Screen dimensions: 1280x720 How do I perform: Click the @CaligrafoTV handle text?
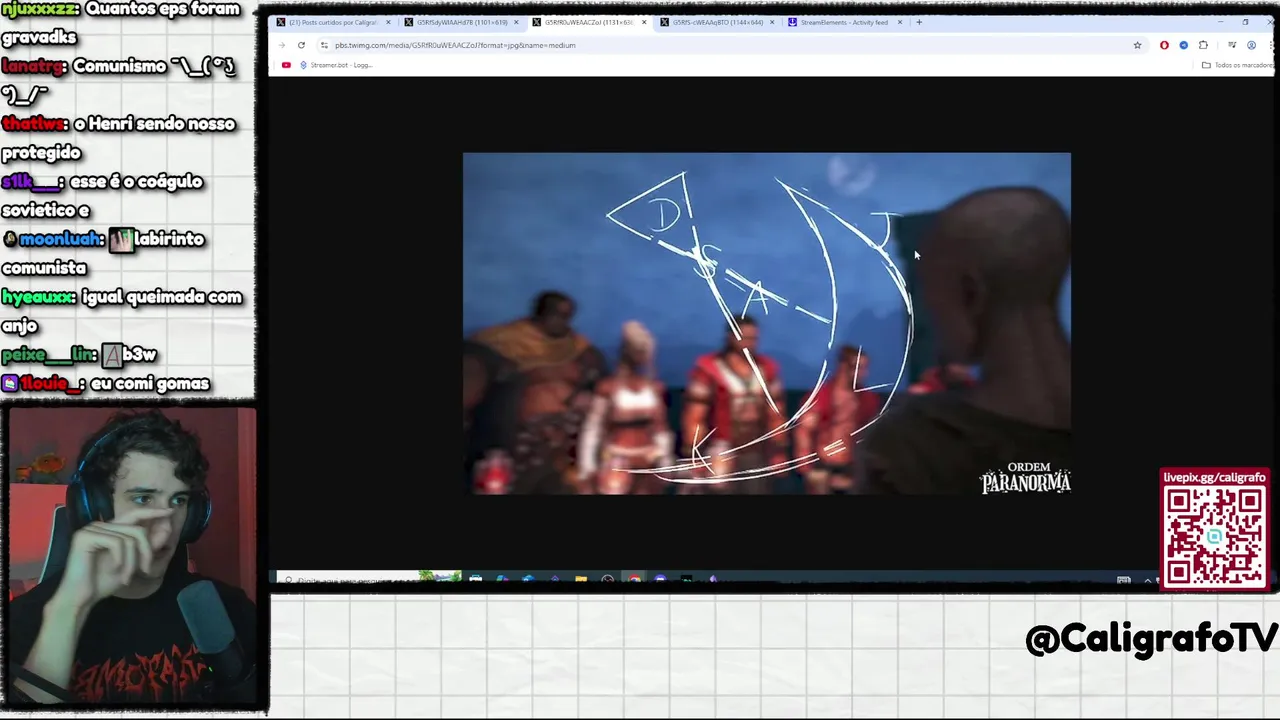pyautogui.click(x=1151, y=639)
